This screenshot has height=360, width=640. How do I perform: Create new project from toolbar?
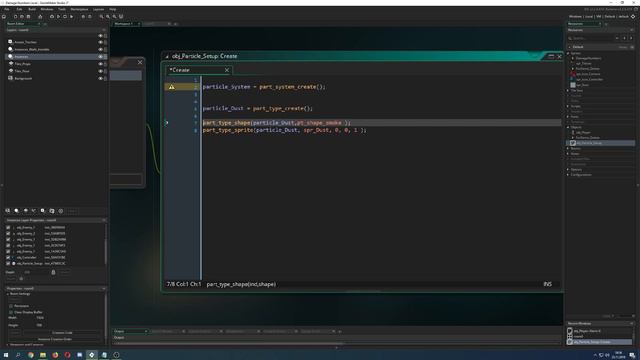pos(16,17)
